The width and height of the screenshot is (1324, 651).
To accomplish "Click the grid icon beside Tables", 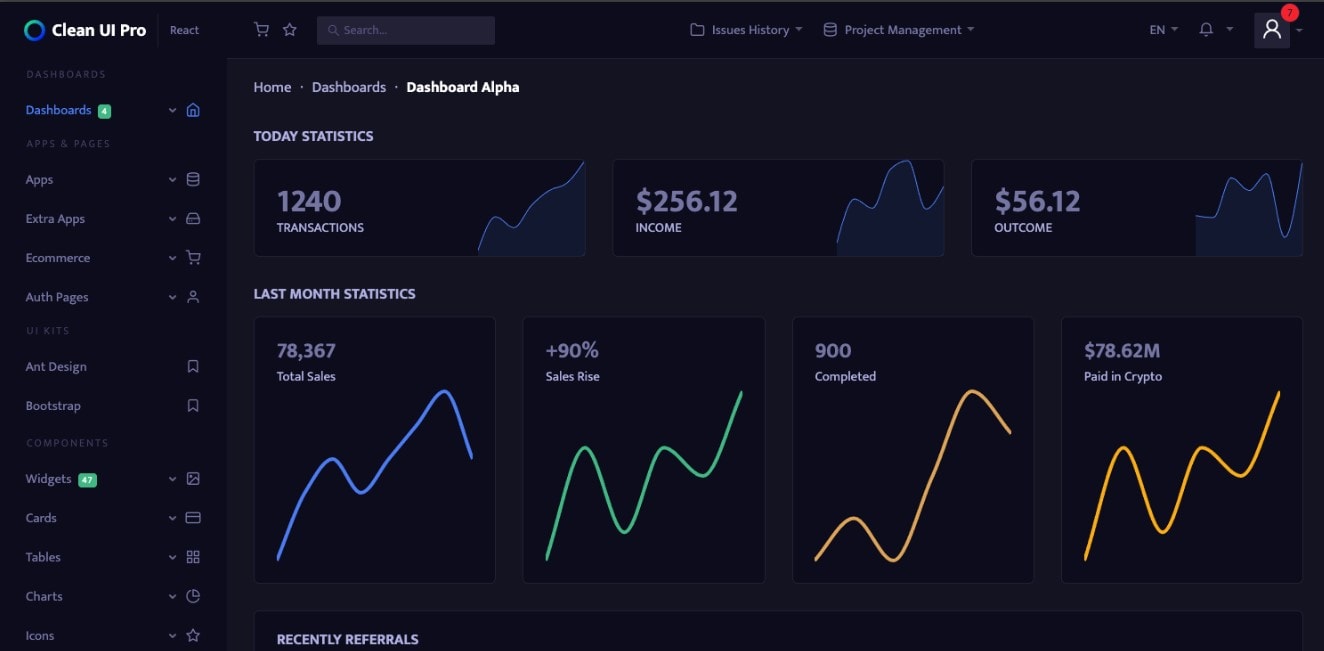I will (x=193, y=557).
